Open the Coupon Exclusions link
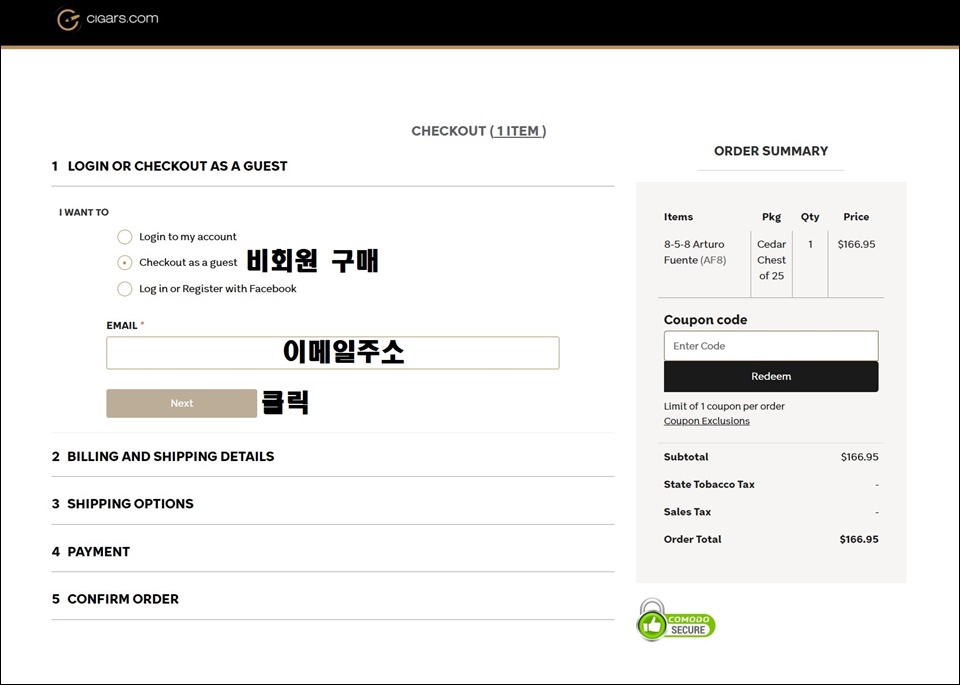Viewport: 960px width, 685px height. click(x=707, y=421)
